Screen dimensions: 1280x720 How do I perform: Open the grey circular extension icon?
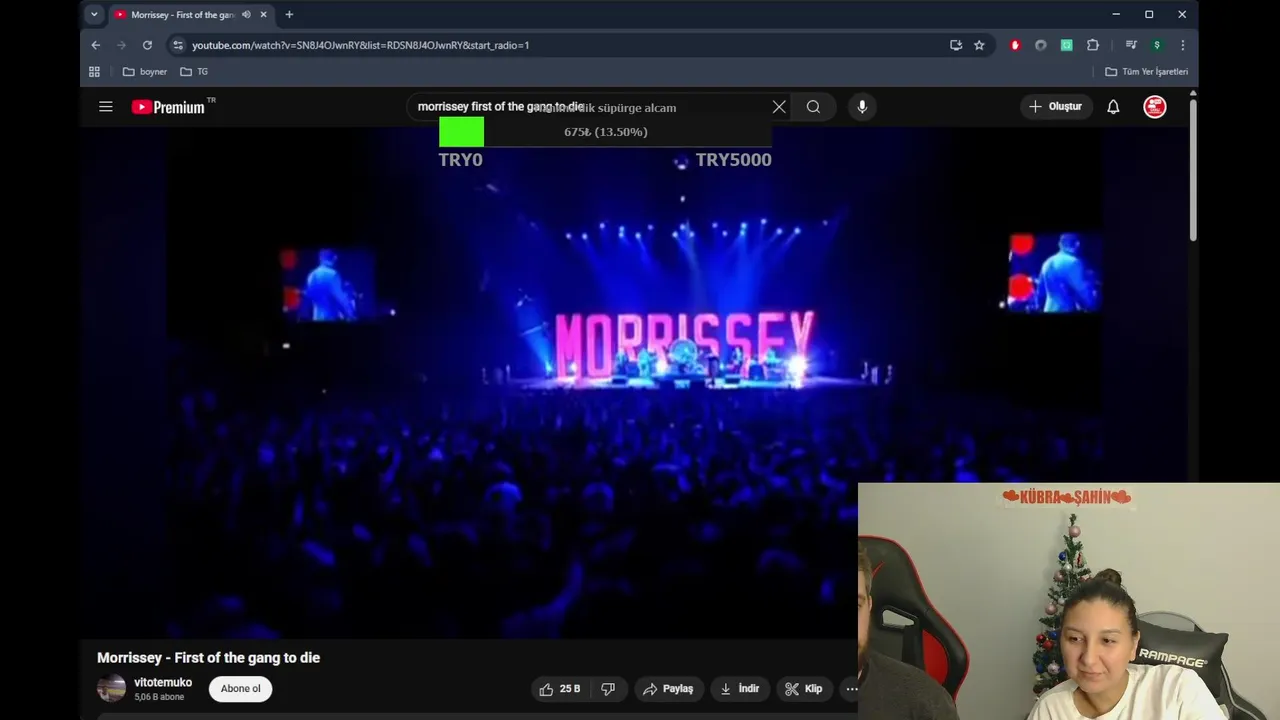[x=1041, y=45]
